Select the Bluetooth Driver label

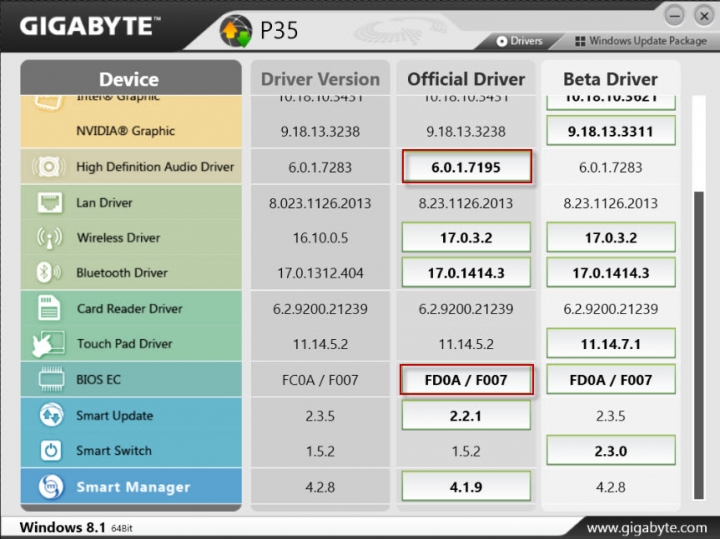[122, 273]
